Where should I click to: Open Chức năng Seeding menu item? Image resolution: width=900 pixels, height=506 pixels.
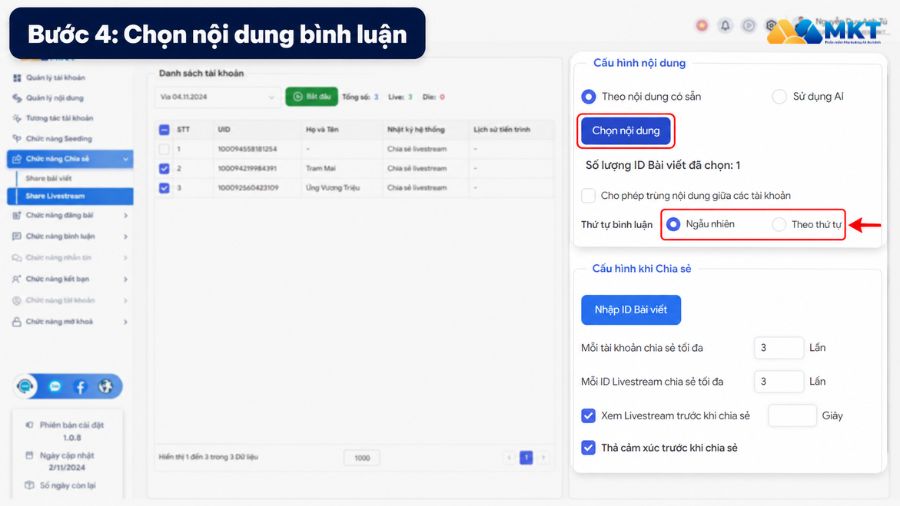(59, 138)
